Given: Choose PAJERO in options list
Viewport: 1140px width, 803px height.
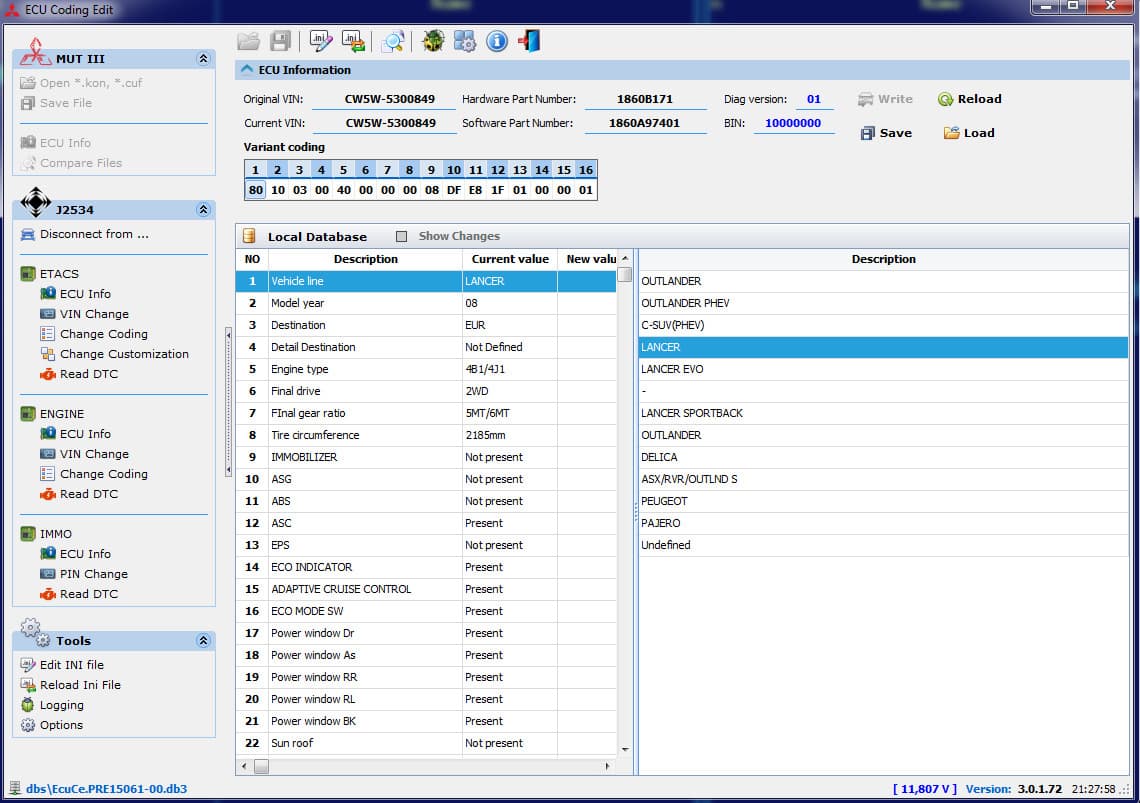Looking at the screenshot, I should 883,523.
